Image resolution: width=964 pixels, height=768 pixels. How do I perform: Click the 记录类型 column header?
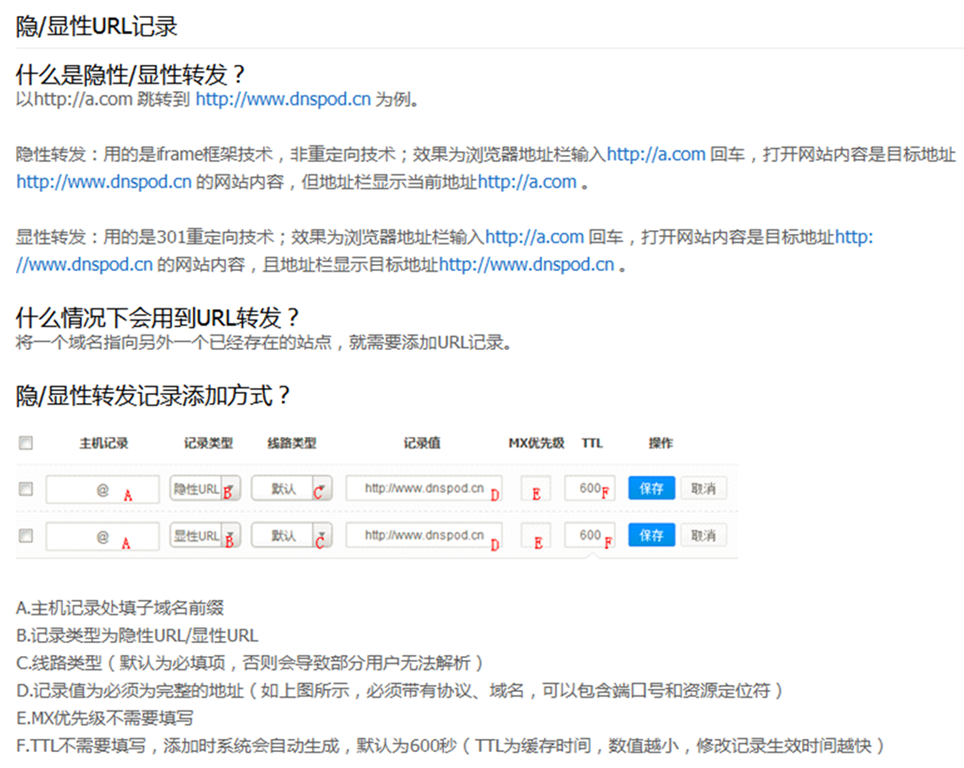(208, 443)
